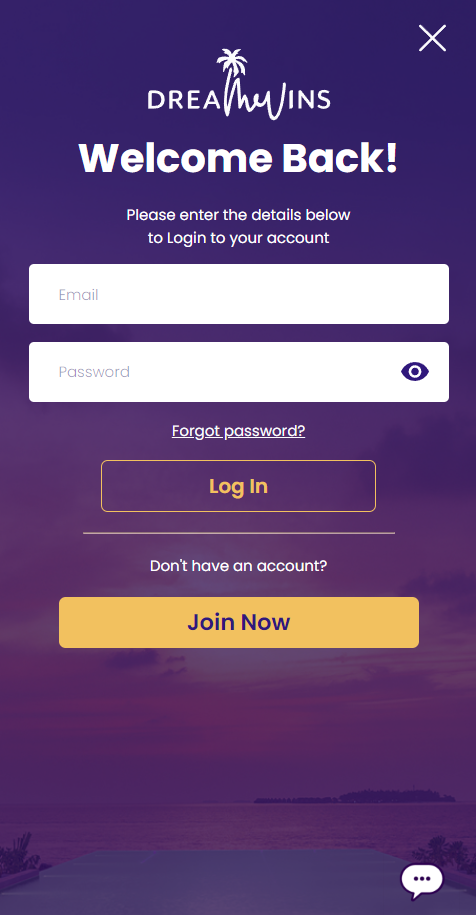Click the island silhouette in the background

[355, 797]
